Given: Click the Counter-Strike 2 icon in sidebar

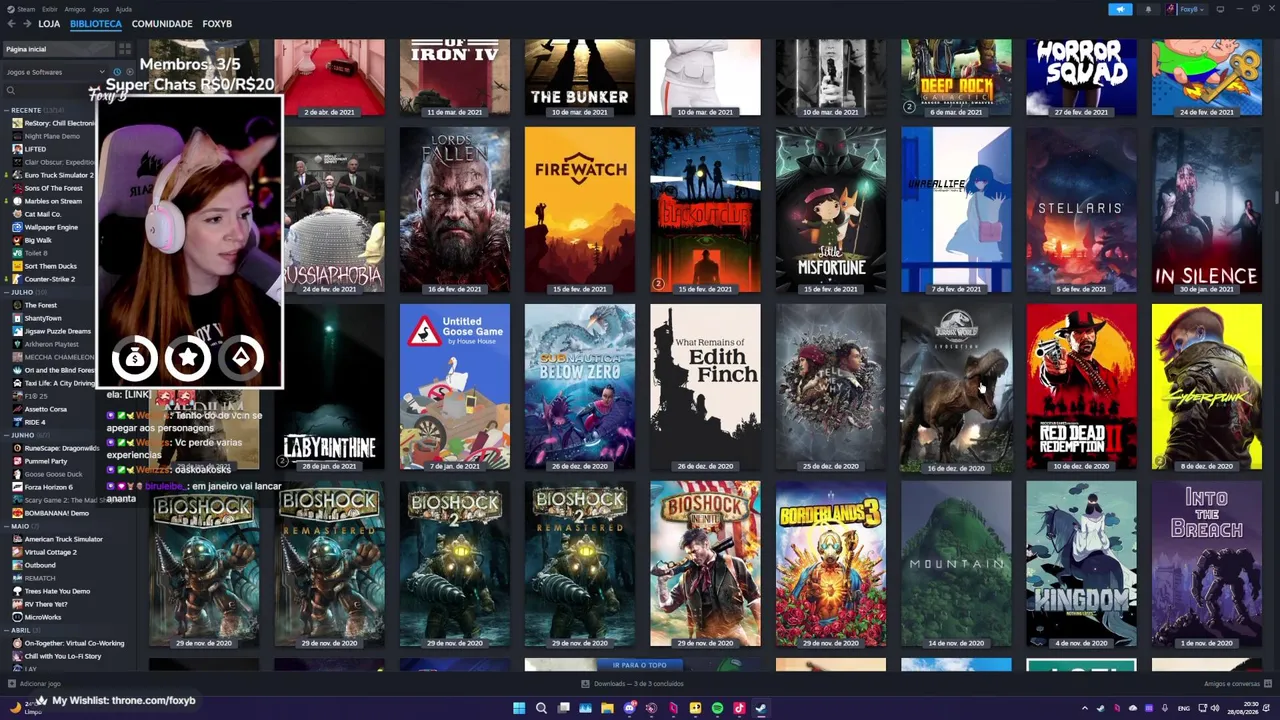Looking at the screenshot, I should [17, 279].
